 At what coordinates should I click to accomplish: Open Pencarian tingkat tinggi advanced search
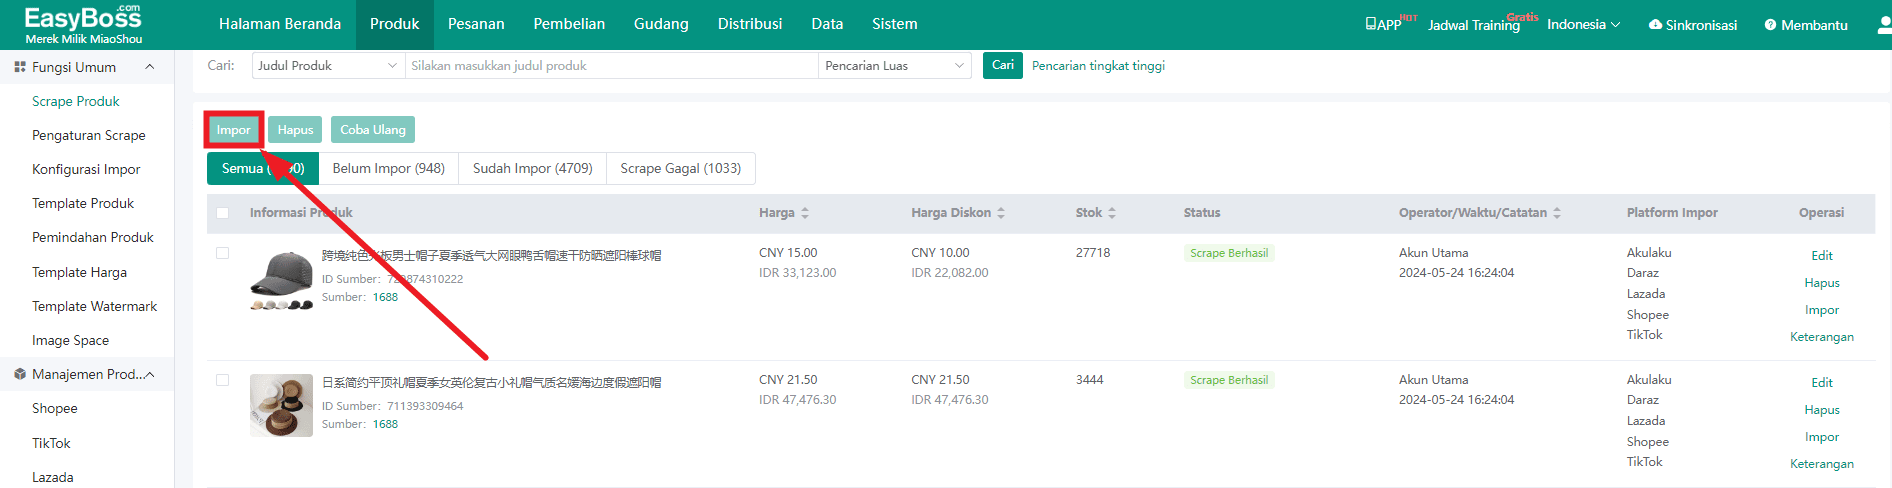pyautogui.click(x=1098, y=66)
